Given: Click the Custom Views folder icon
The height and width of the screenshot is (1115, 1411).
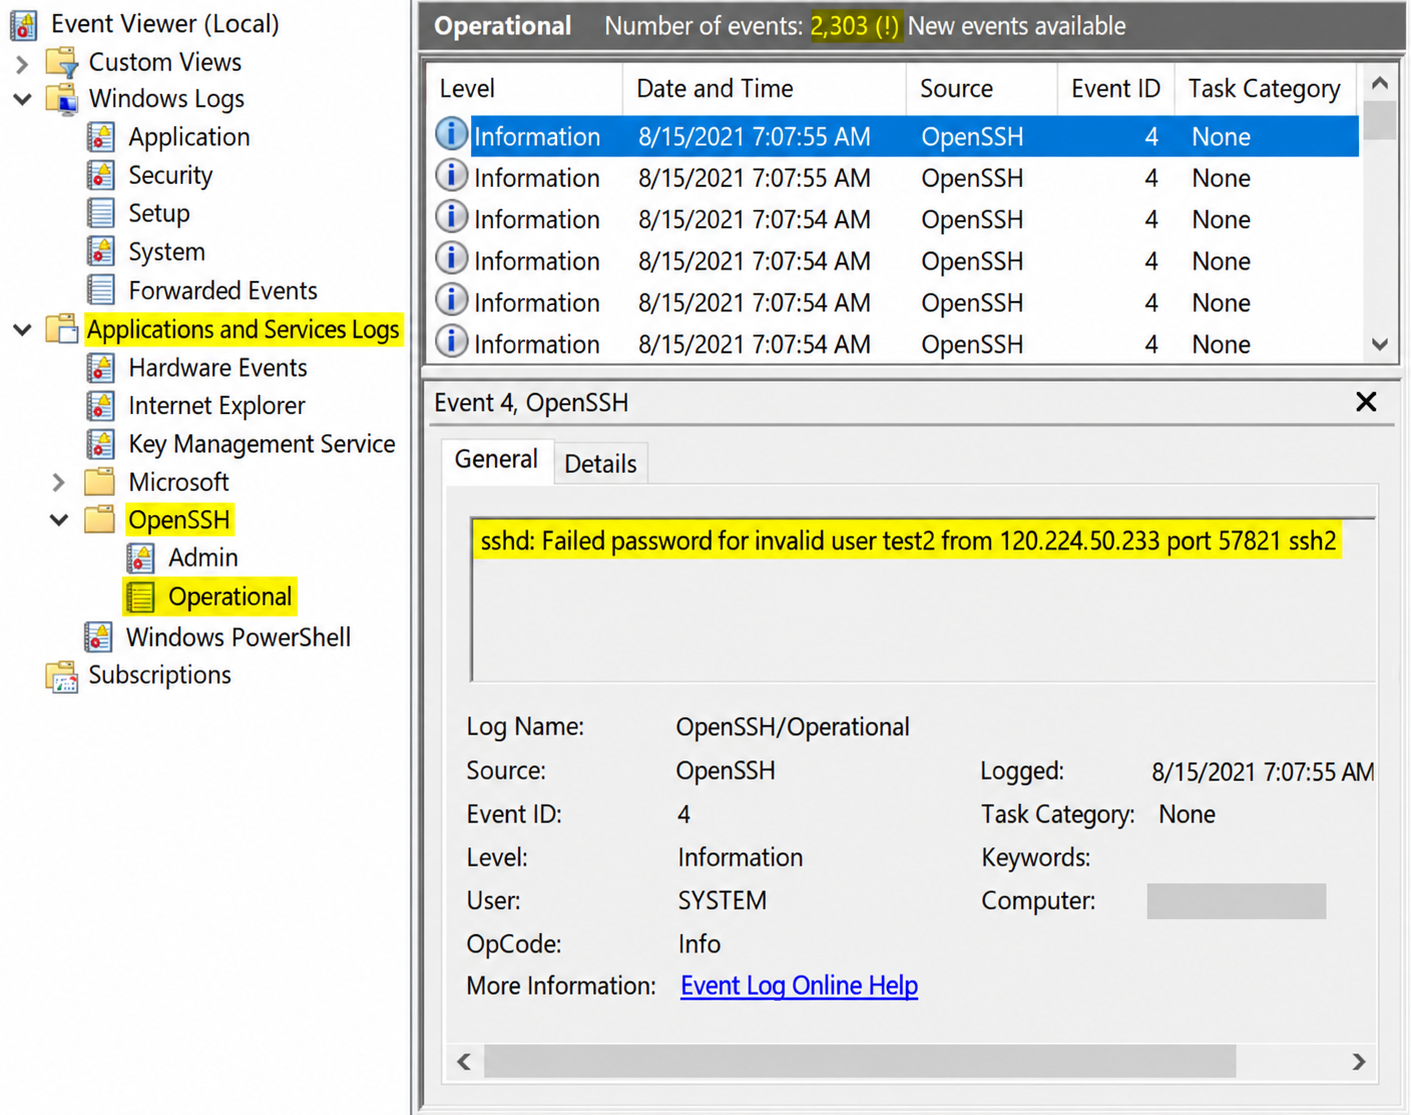Looking at the screenshot, I should 62,62.
